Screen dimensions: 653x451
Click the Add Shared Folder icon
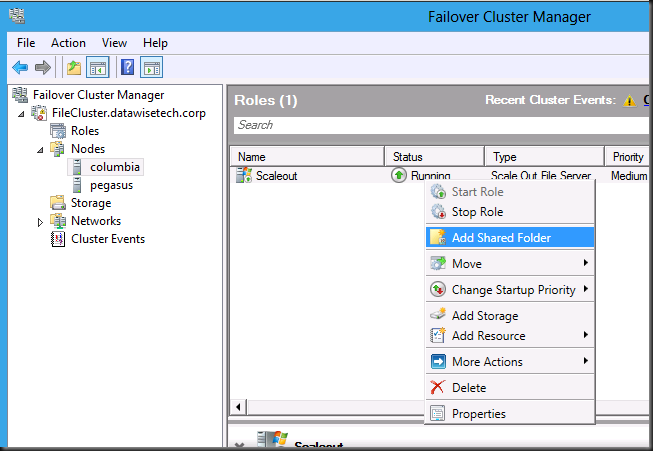pos(438,237)
